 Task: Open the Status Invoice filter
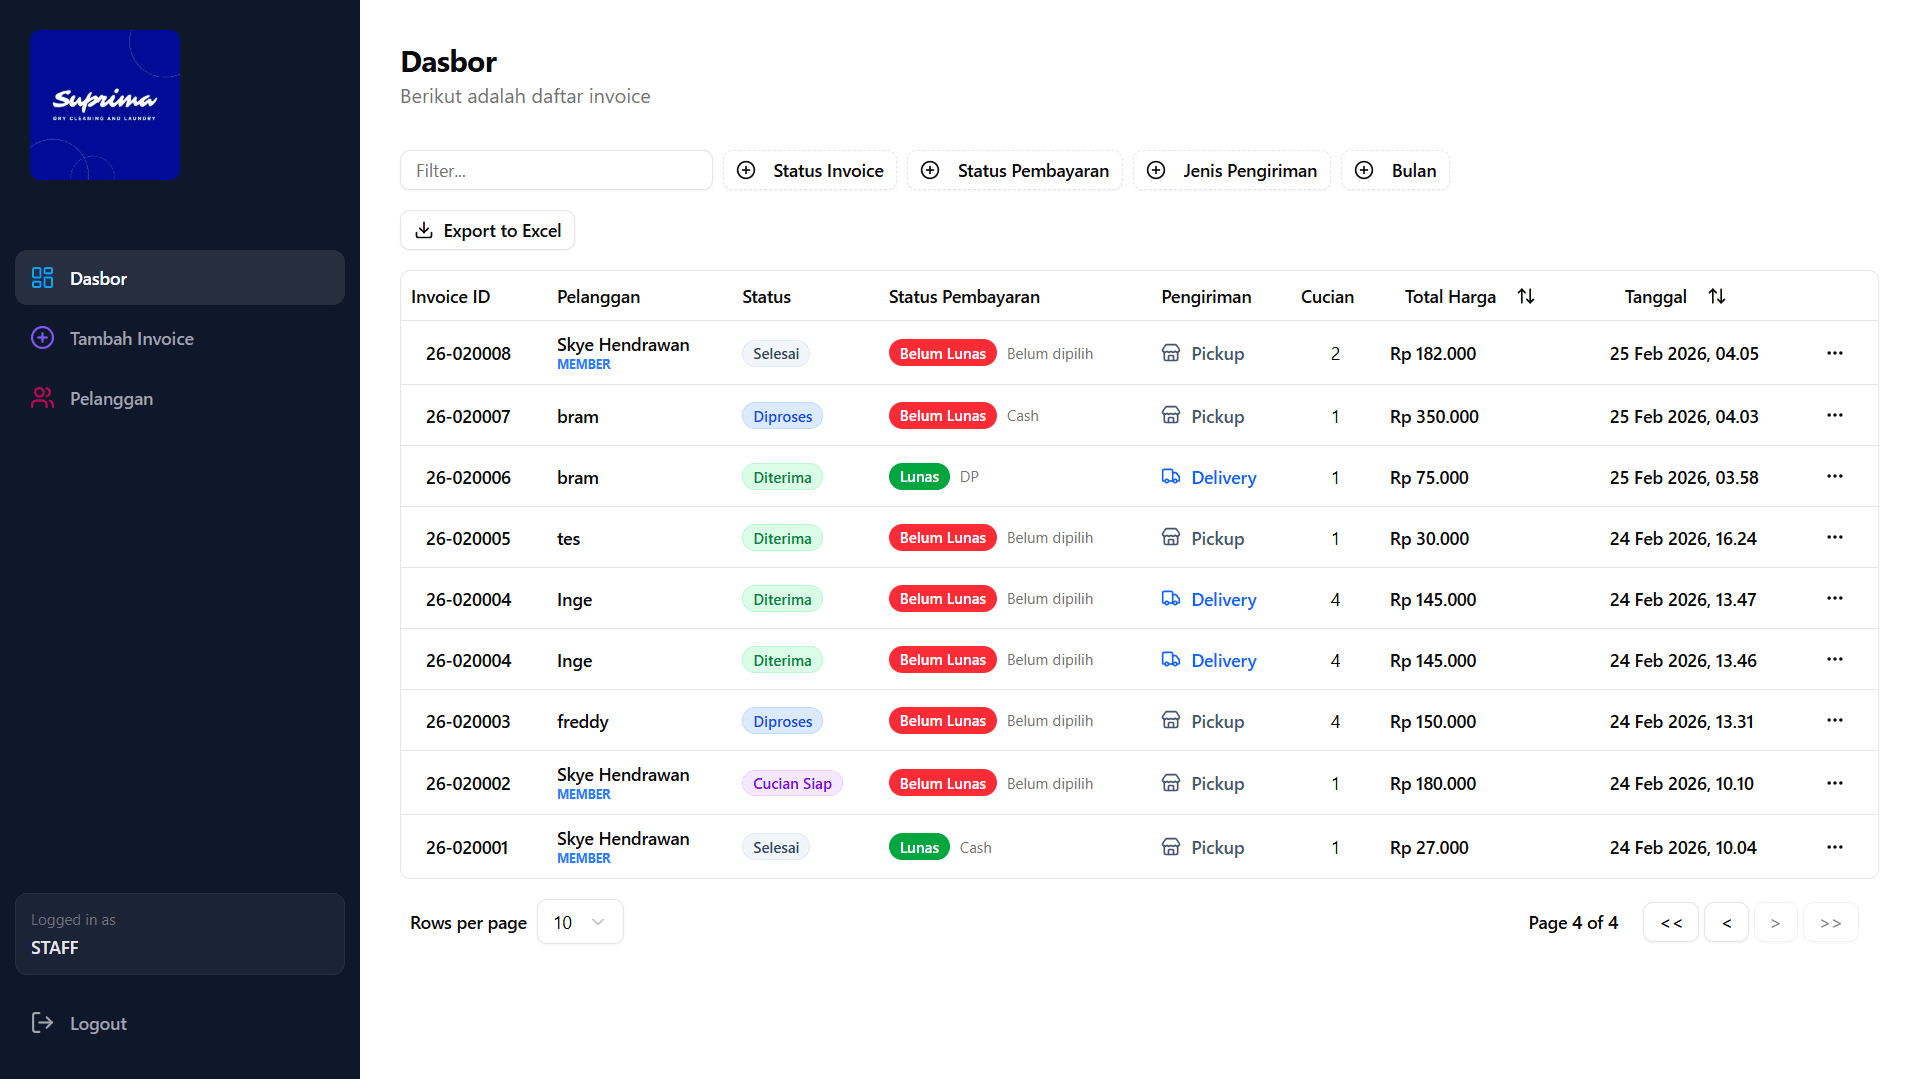click(x=810, y=170)
